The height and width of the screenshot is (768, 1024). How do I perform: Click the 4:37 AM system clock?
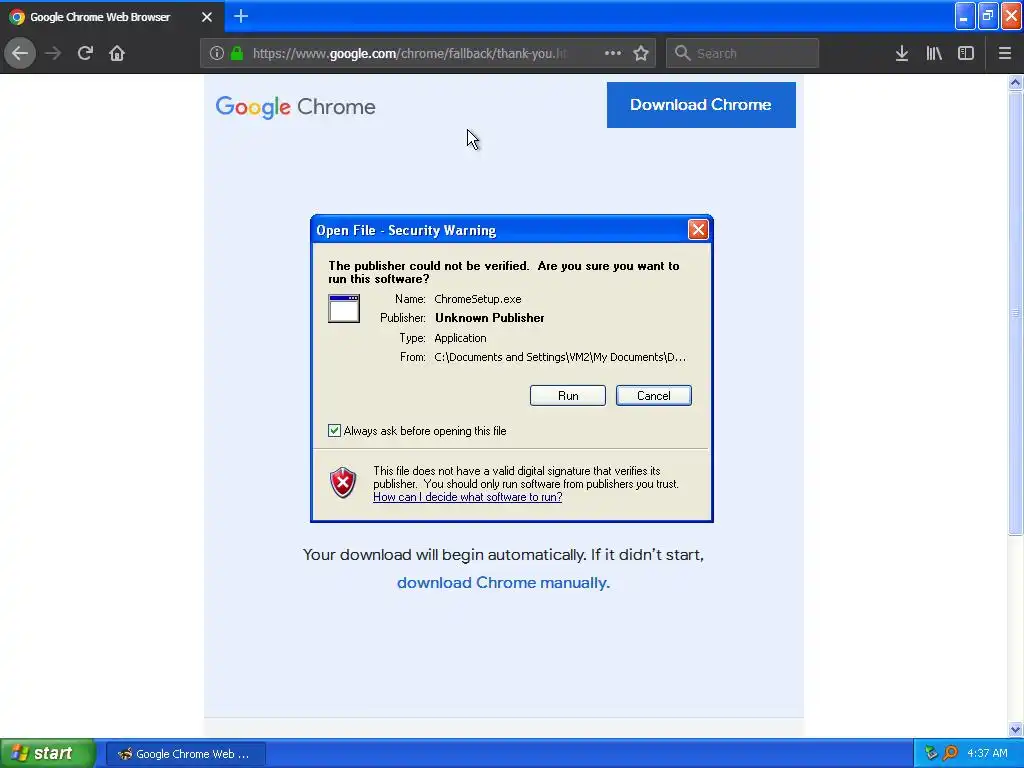tap(987, 754)
